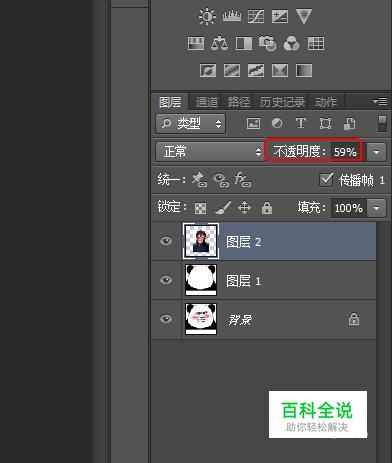Screen dimensions: 392x463
Task: Add a Vibrance adjustment layer
Action: coord(304,16)
